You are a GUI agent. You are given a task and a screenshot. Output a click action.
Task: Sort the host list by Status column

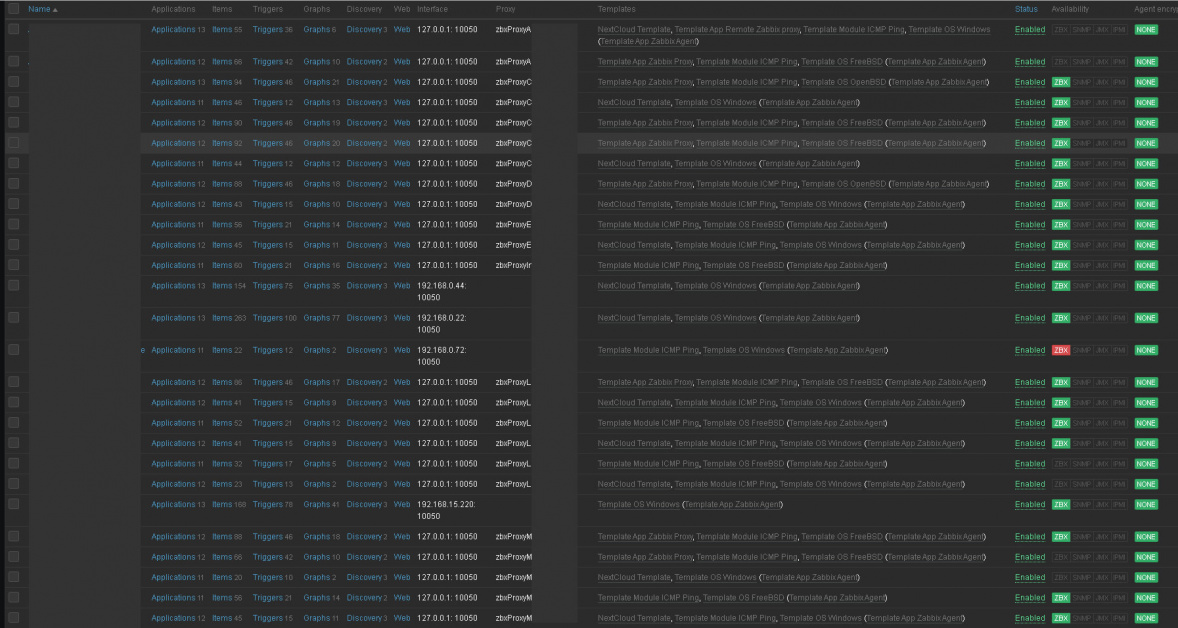1026,9
